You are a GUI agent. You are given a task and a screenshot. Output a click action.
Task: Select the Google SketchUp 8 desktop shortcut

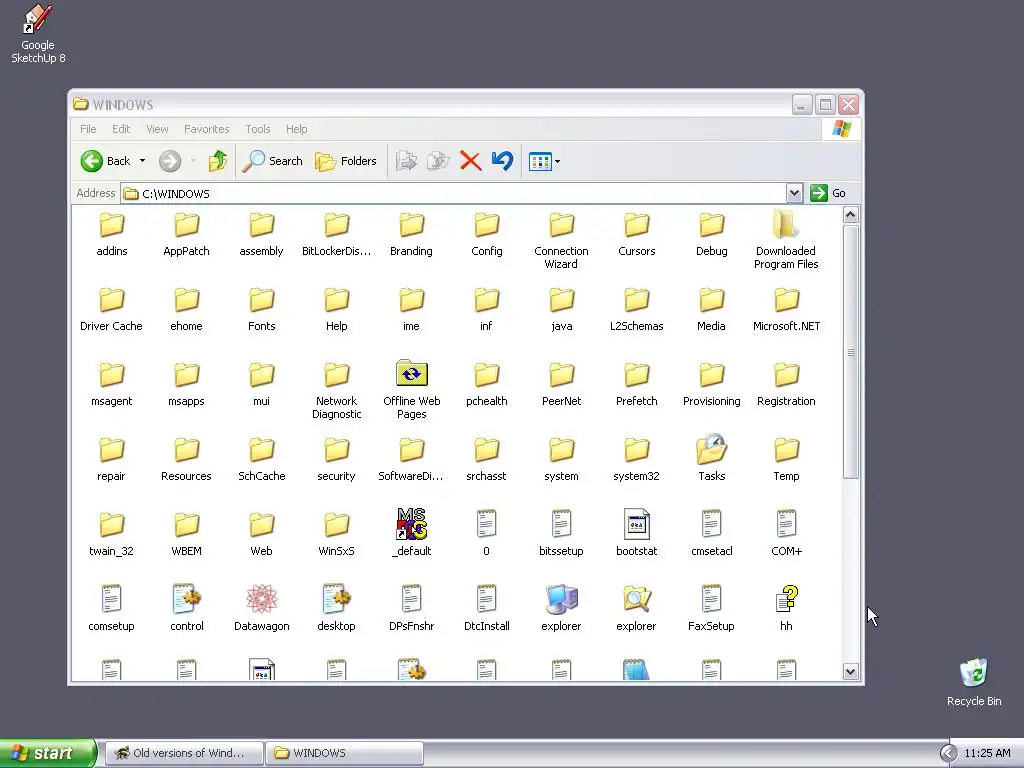click(x=38, y=33)
